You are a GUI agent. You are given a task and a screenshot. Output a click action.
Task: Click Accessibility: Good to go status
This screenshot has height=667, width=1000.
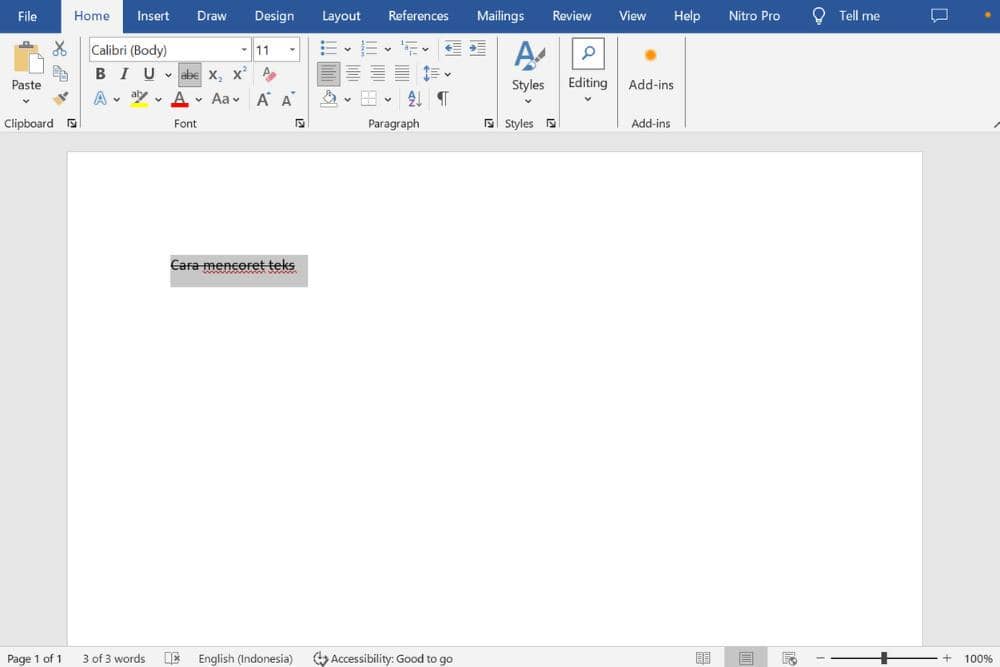[383, 658]
